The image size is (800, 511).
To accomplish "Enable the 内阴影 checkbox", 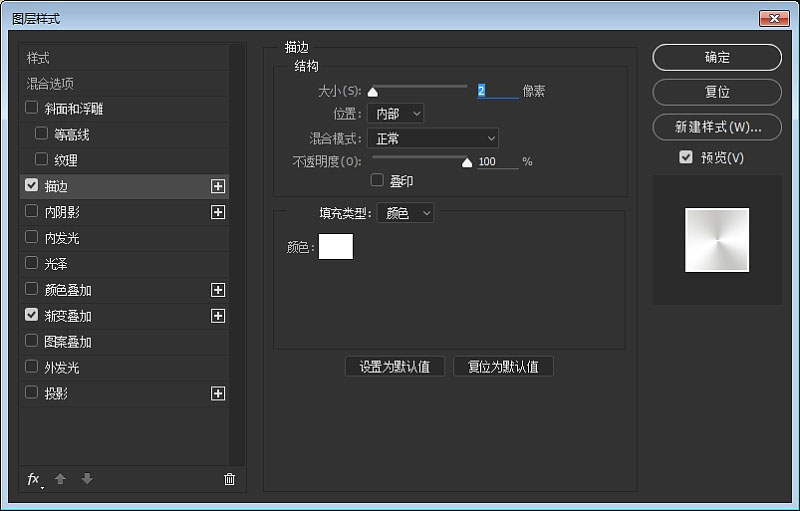I will 32,211.
